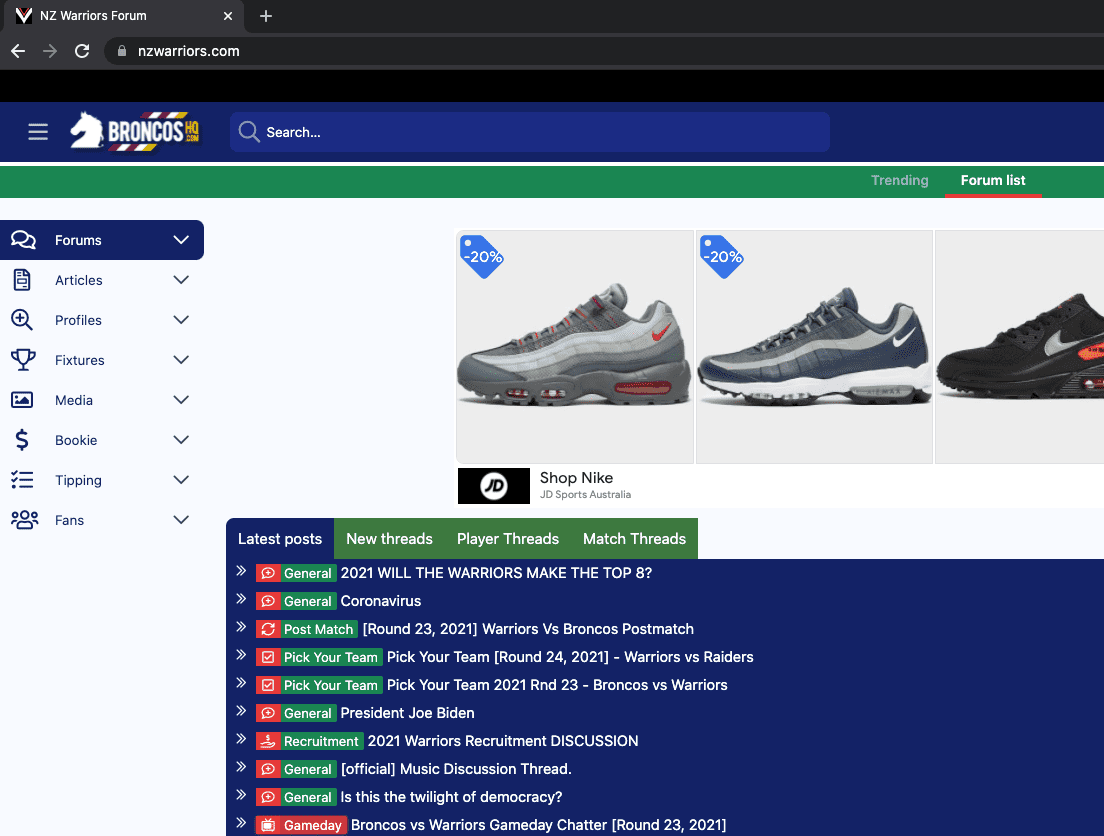
Task: Switch to the Forum list tab
Action: pyautogui.click(x=993, y=180)
